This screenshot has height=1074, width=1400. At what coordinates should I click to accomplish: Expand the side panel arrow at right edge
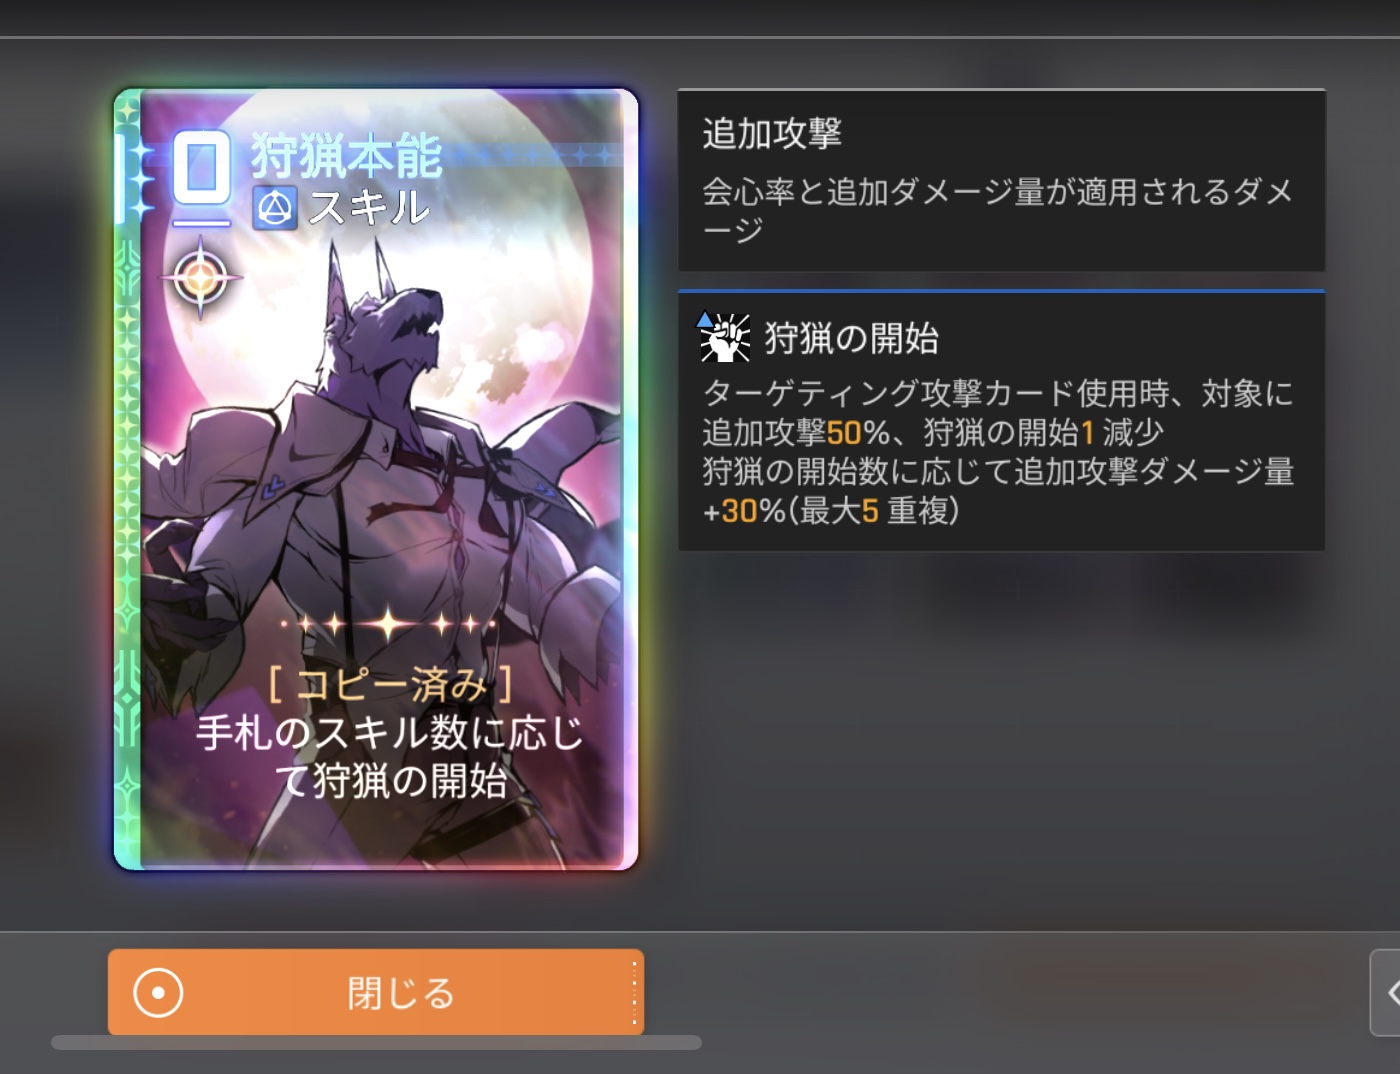pyautogui.click(x=1386, y=992)
